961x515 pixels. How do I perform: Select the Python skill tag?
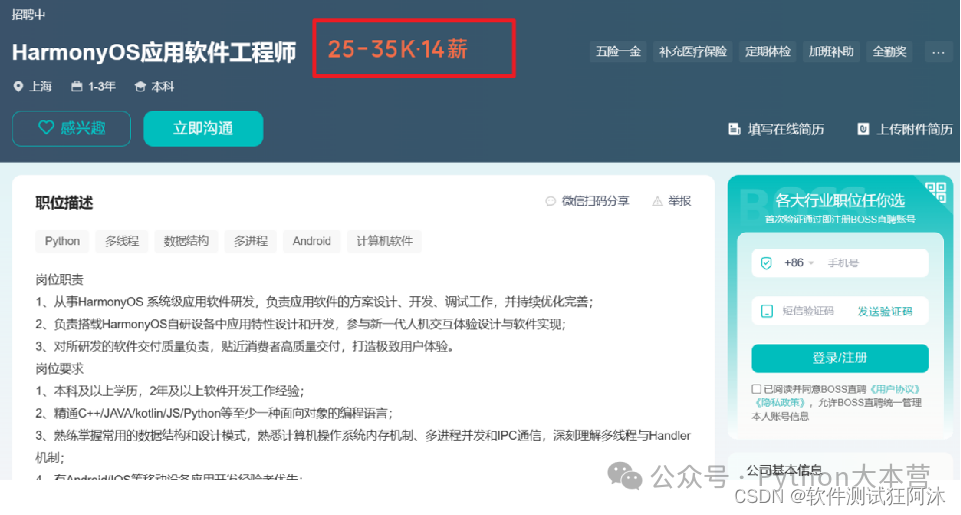click(x=63, y=241)
